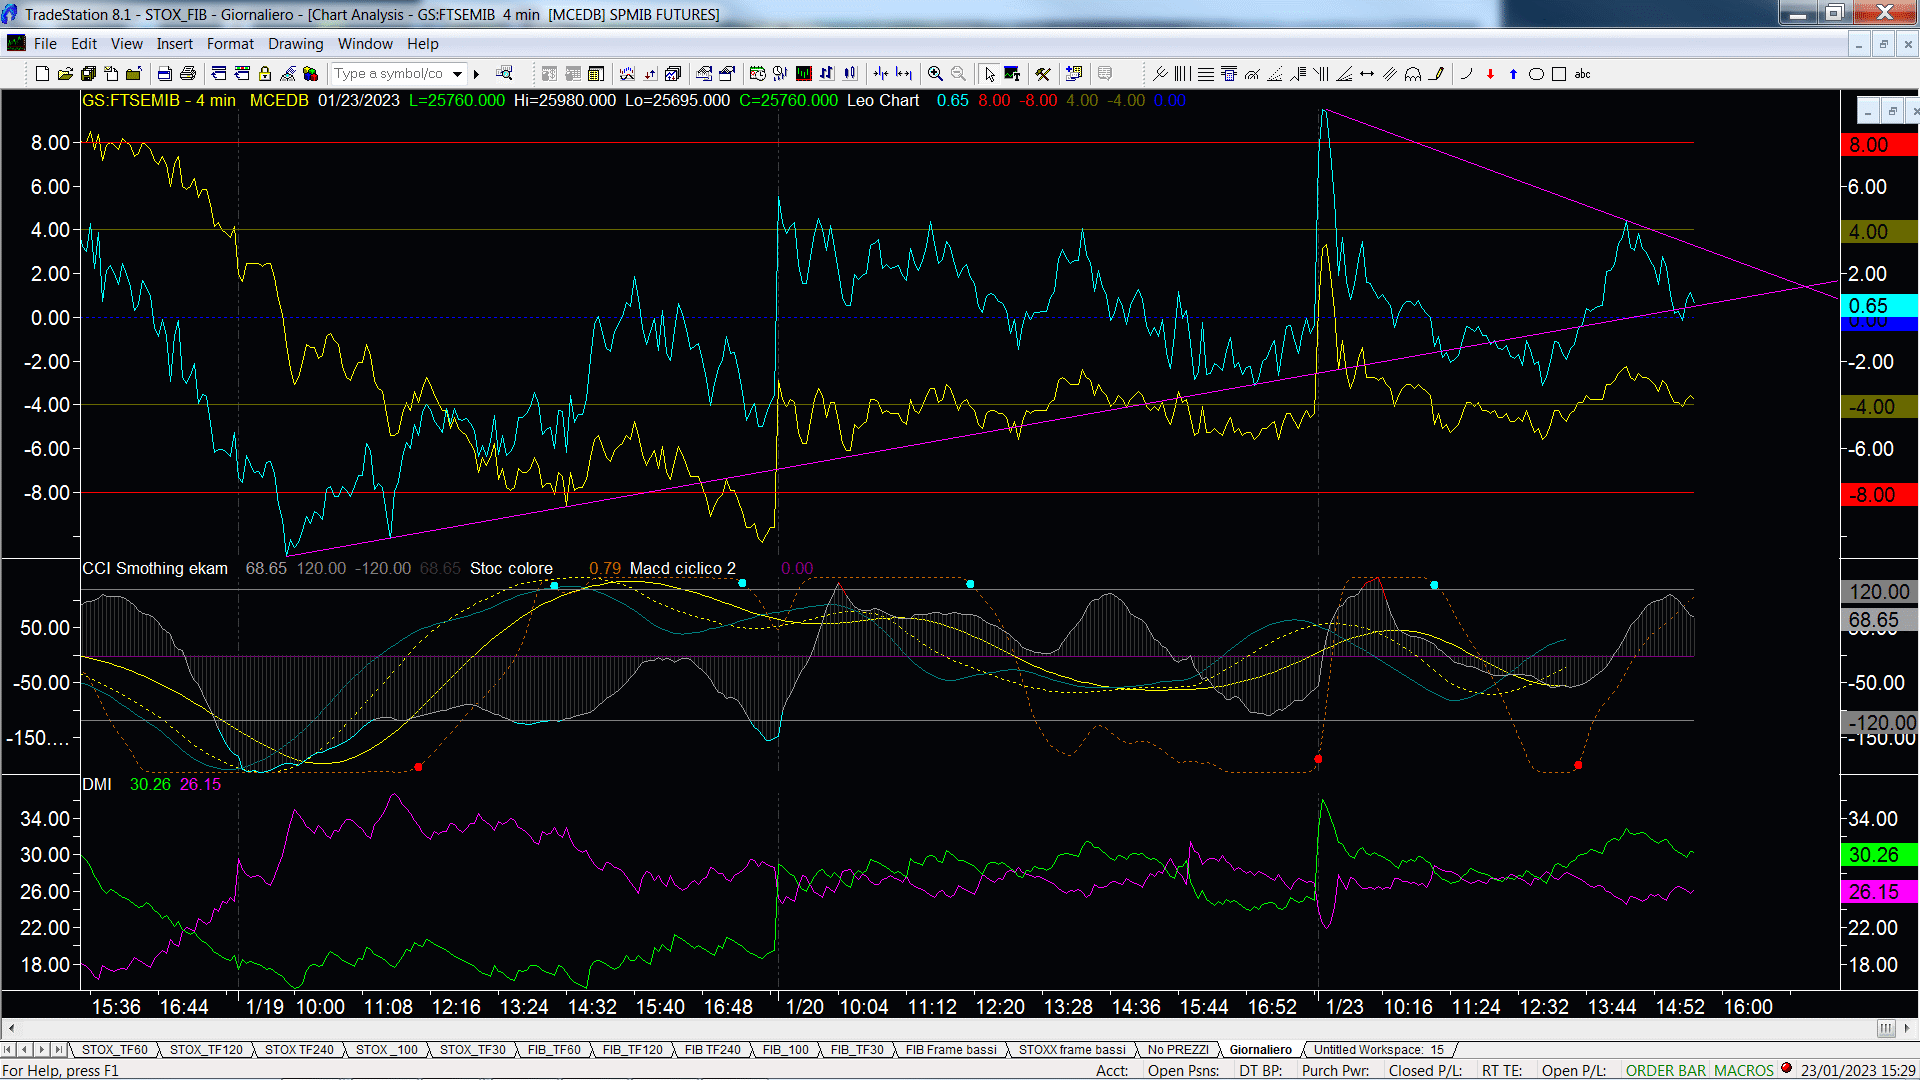Click the compress bar spacing icon
1920x1080 pixels.
pyautogui.click(x=880, y=74)
